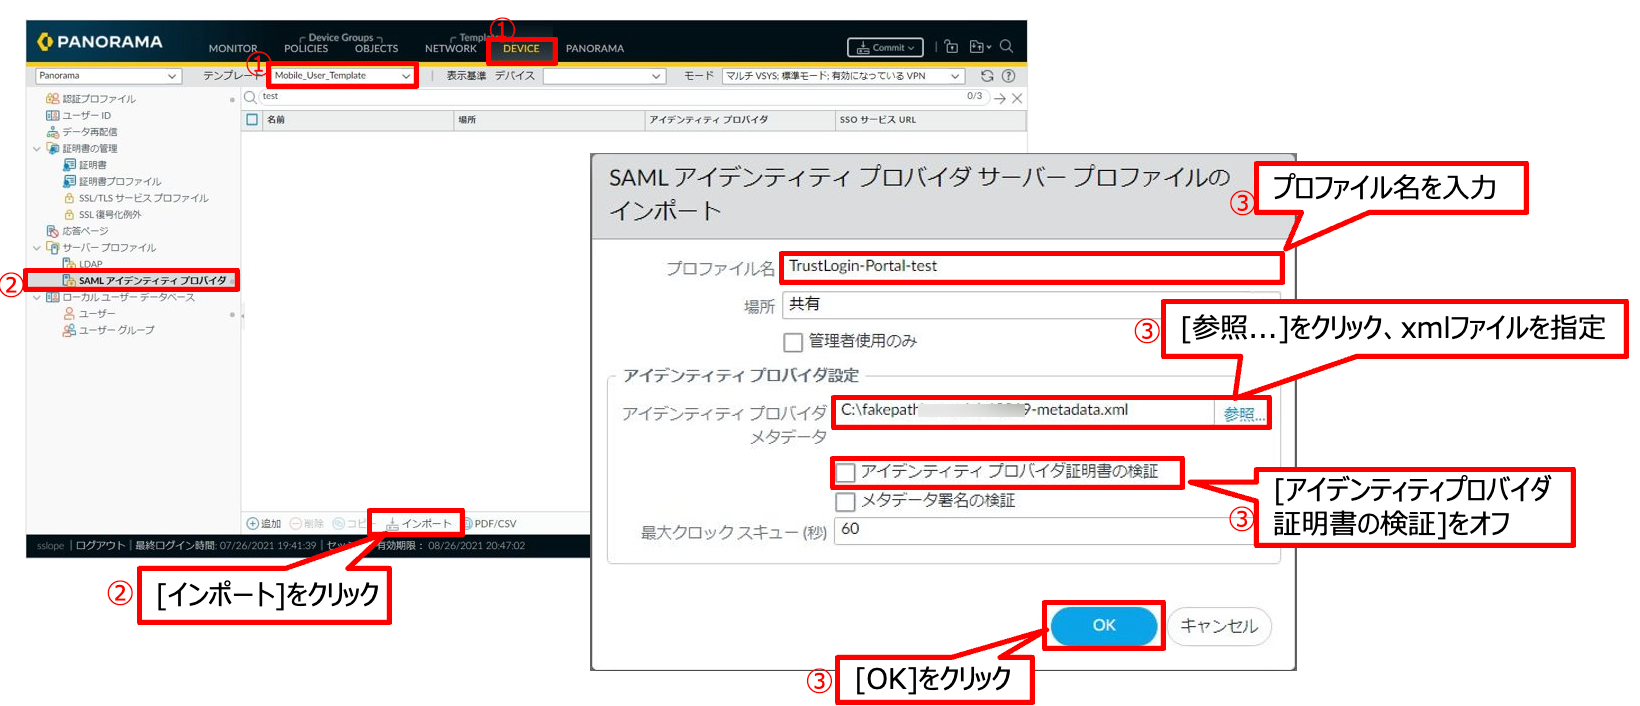The width and height of the screenshot is (1640, 706).
Task: Select LDAP under server profiles
Action: click(91, 264)
